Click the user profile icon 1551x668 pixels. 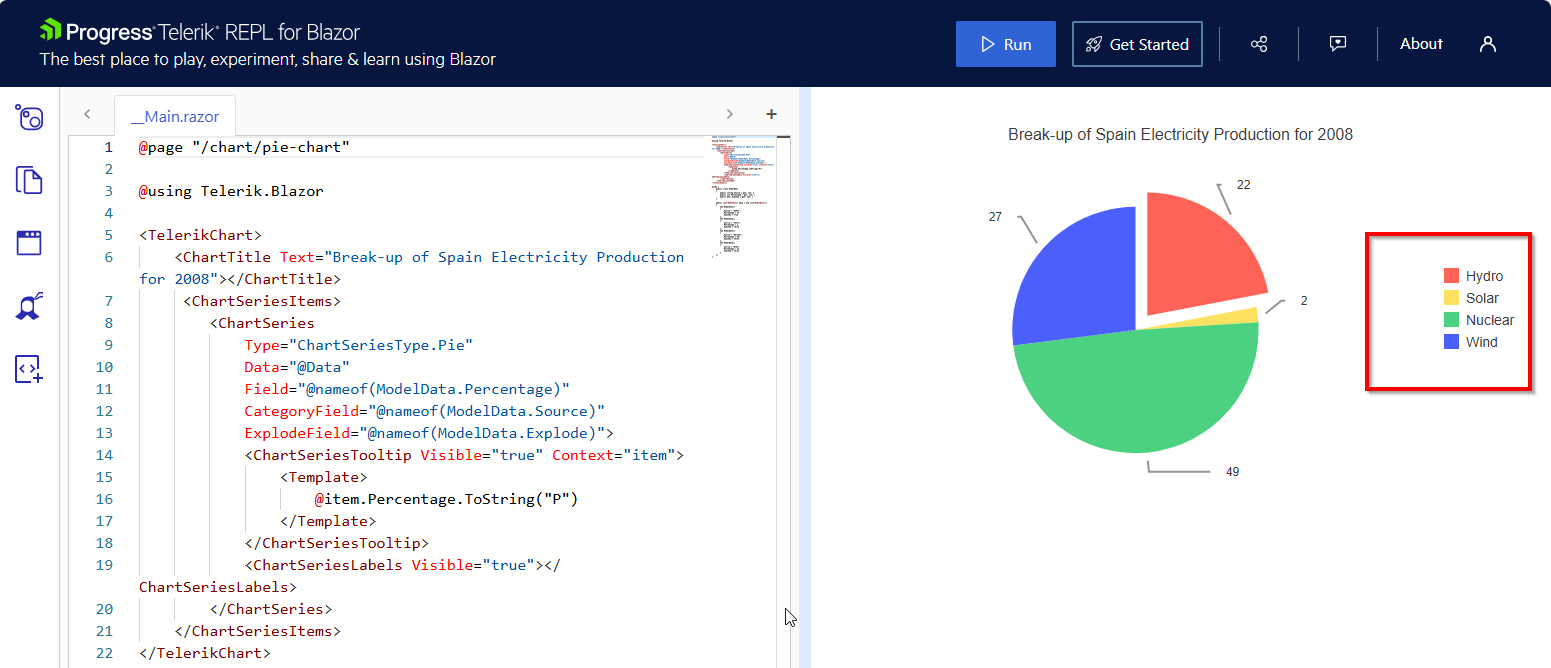(x=1488, y=44)
